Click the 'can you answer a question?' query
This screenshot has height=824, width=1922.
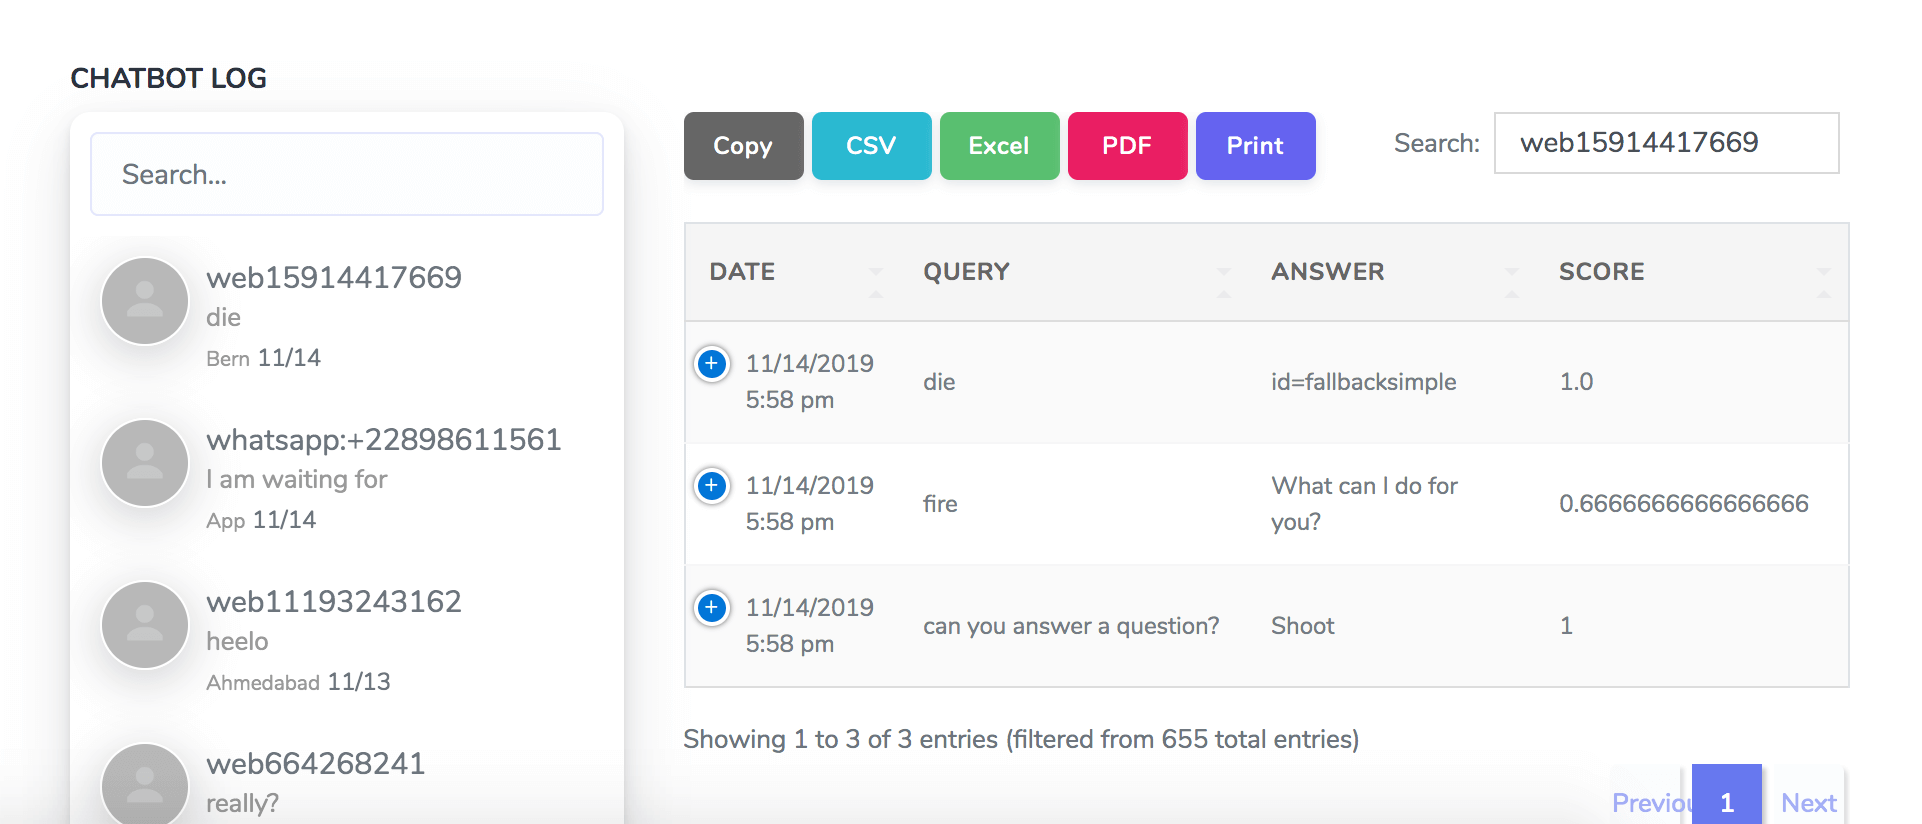point(1071,626)
